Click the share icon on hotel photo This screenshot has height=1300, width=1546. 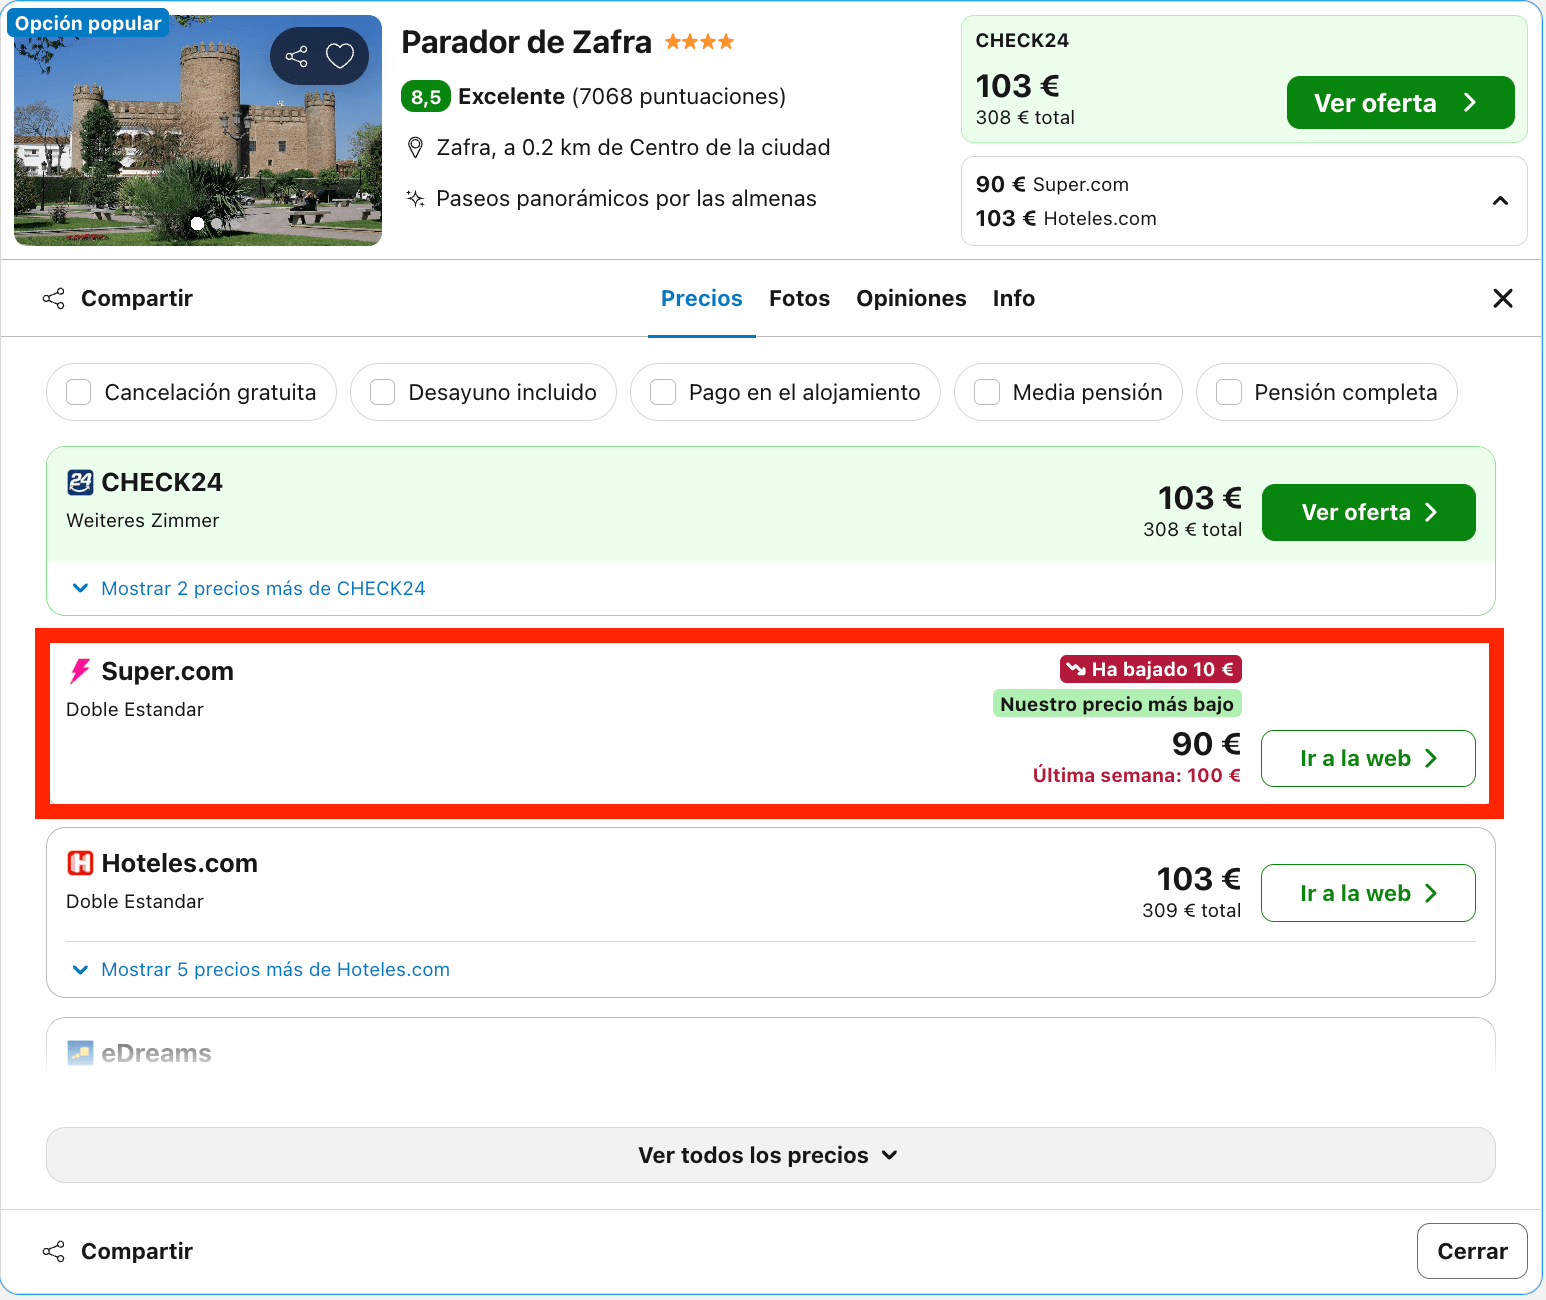click(x=297, y=56)
